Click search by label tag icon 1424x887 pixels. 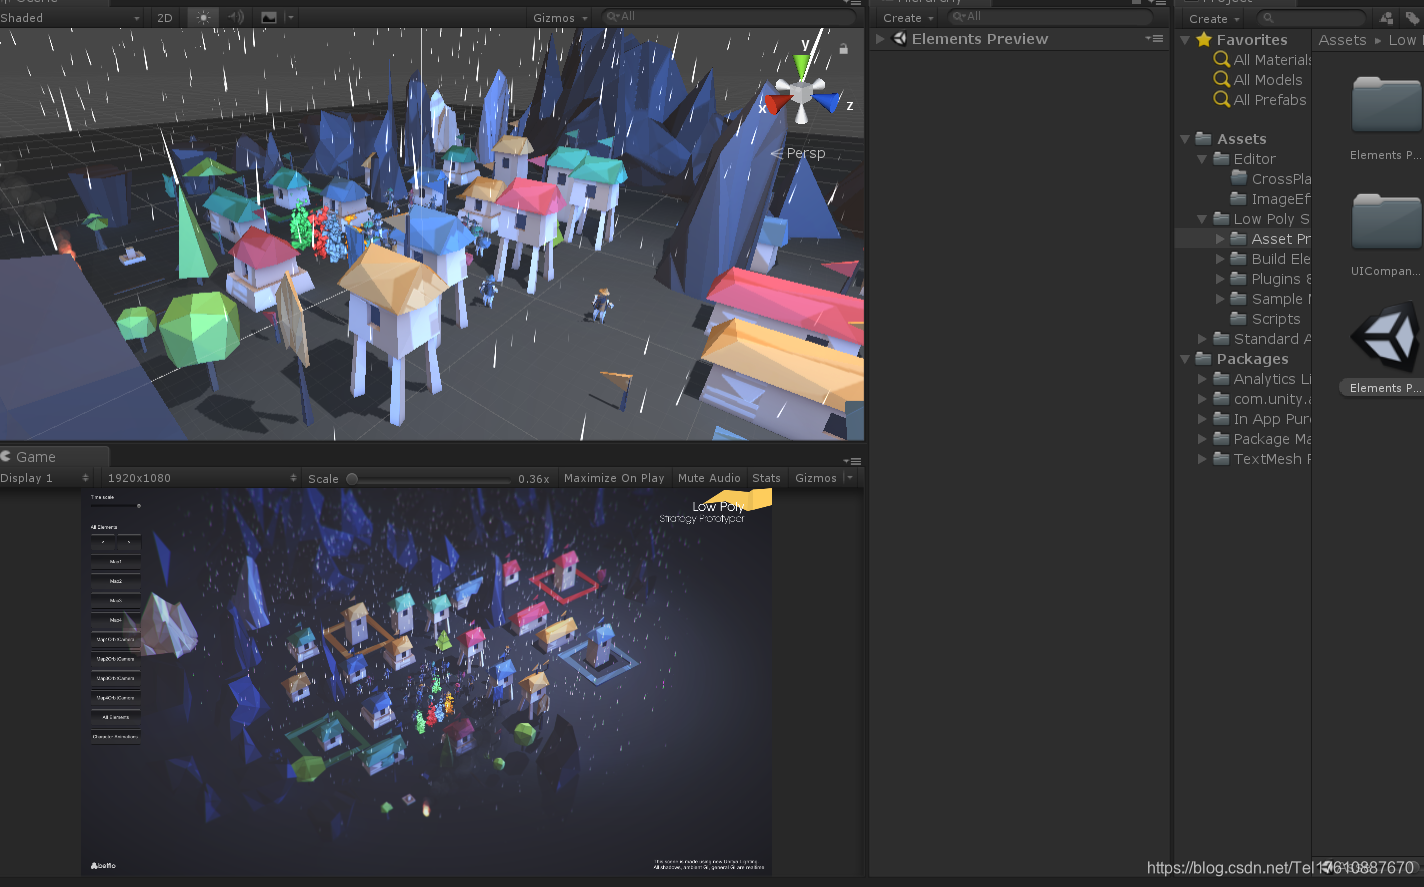[1412, 18]
